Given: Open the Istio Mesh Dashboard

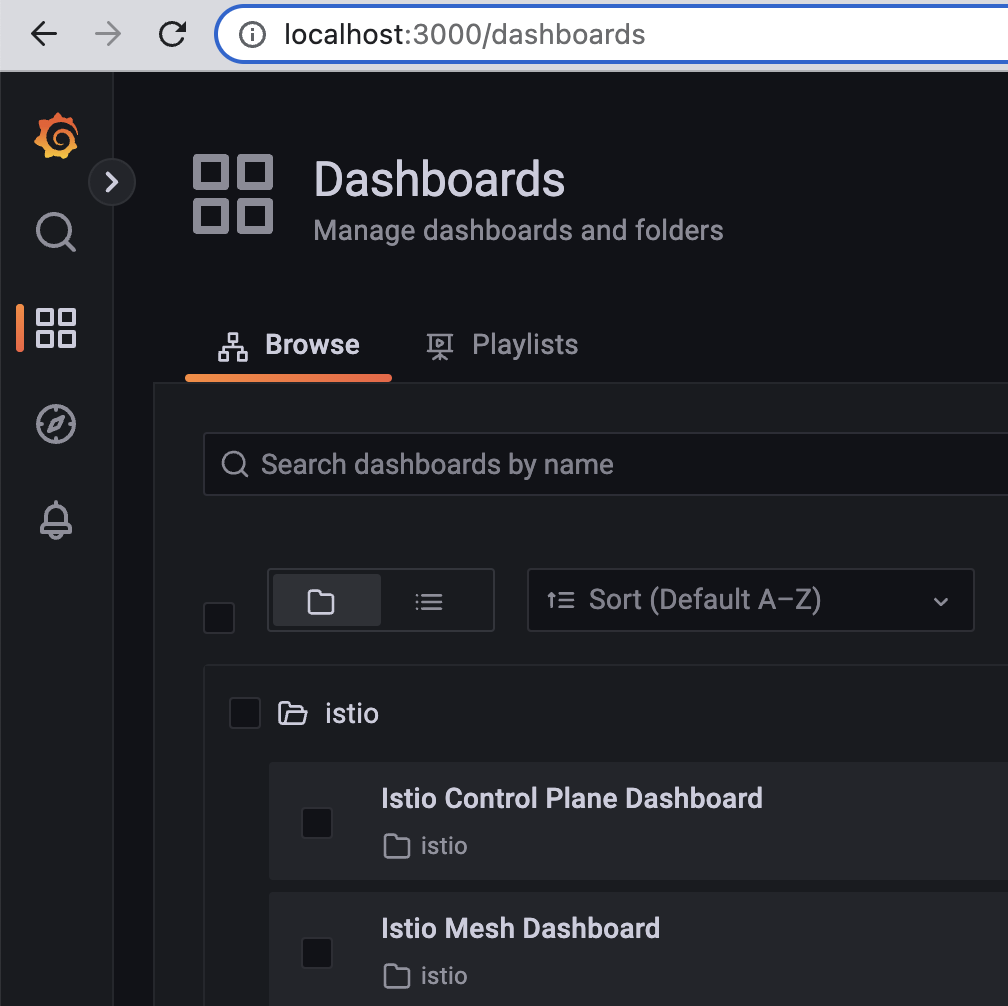Looking at the screenshot, I should [x=521, y=929].
